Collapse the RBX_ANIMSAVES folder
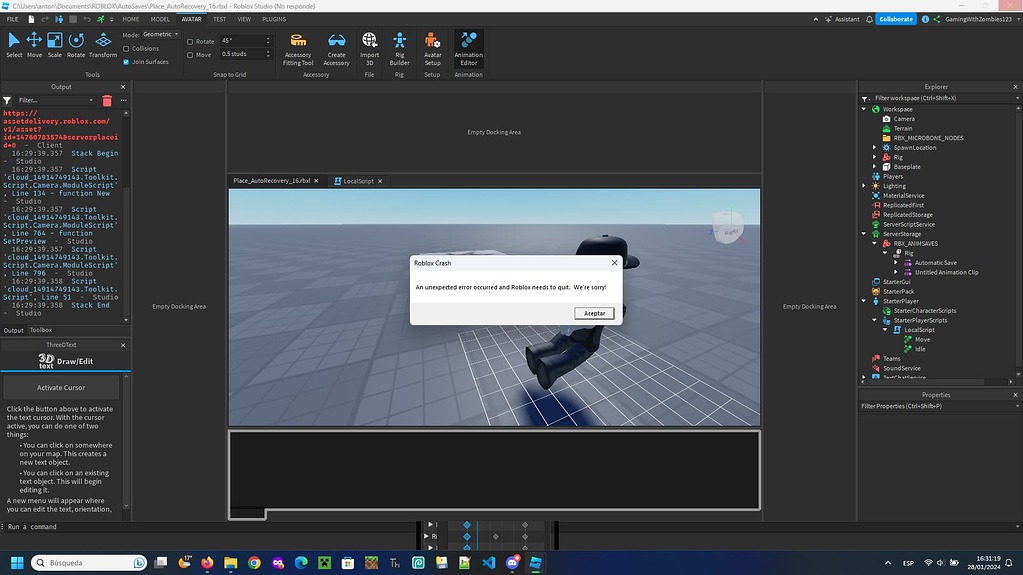 coord(874,243)
